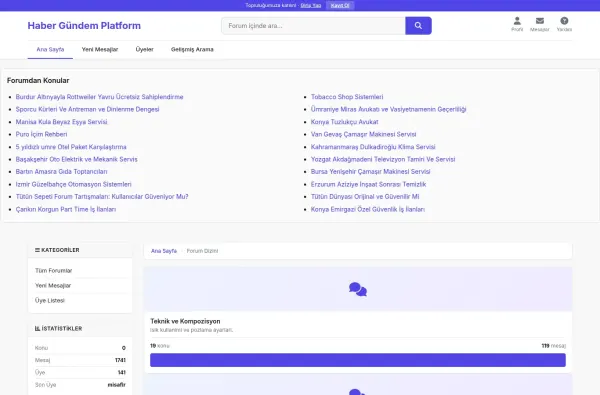Select Tüm Forumlar in the Kategoriler sidebar

point(54,271)
